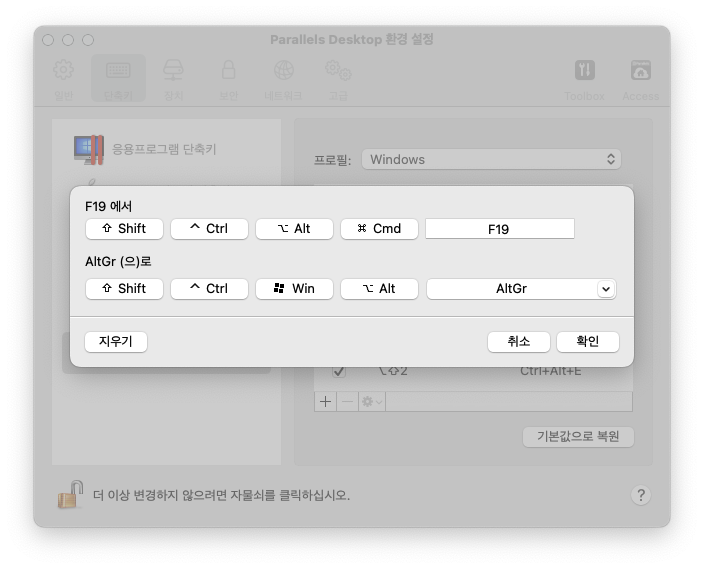The height and width of the screenshot is (569, 704).
Task: Open the 네트워크 network tab
Action: pos(283,79)
